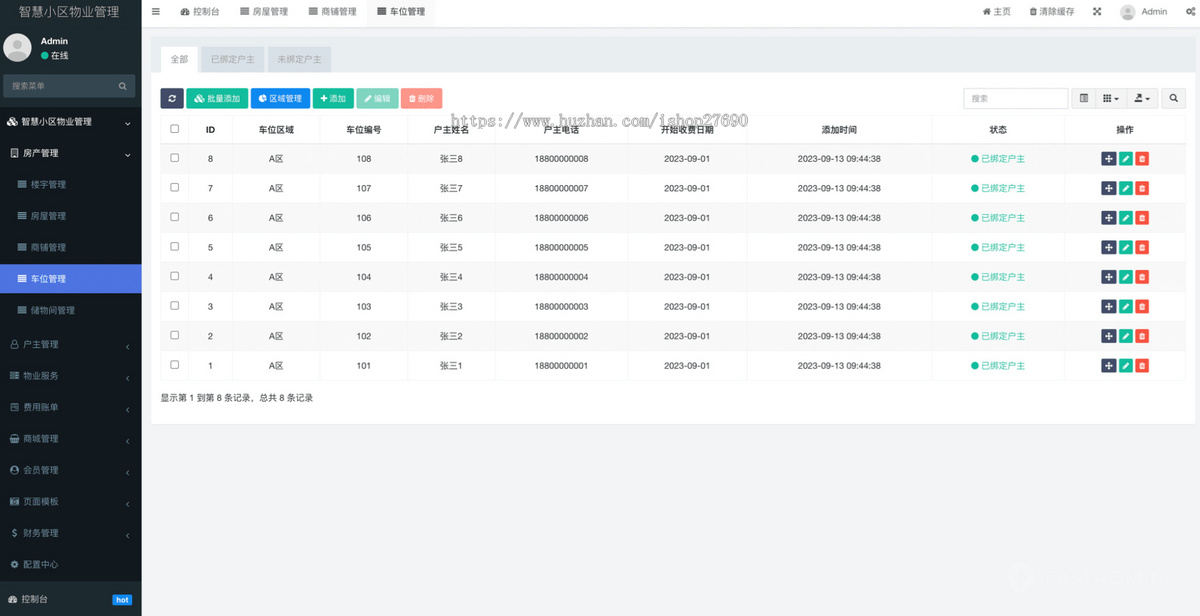
Task: Check the box for row ID 1
Action: (x=175, y=365)
